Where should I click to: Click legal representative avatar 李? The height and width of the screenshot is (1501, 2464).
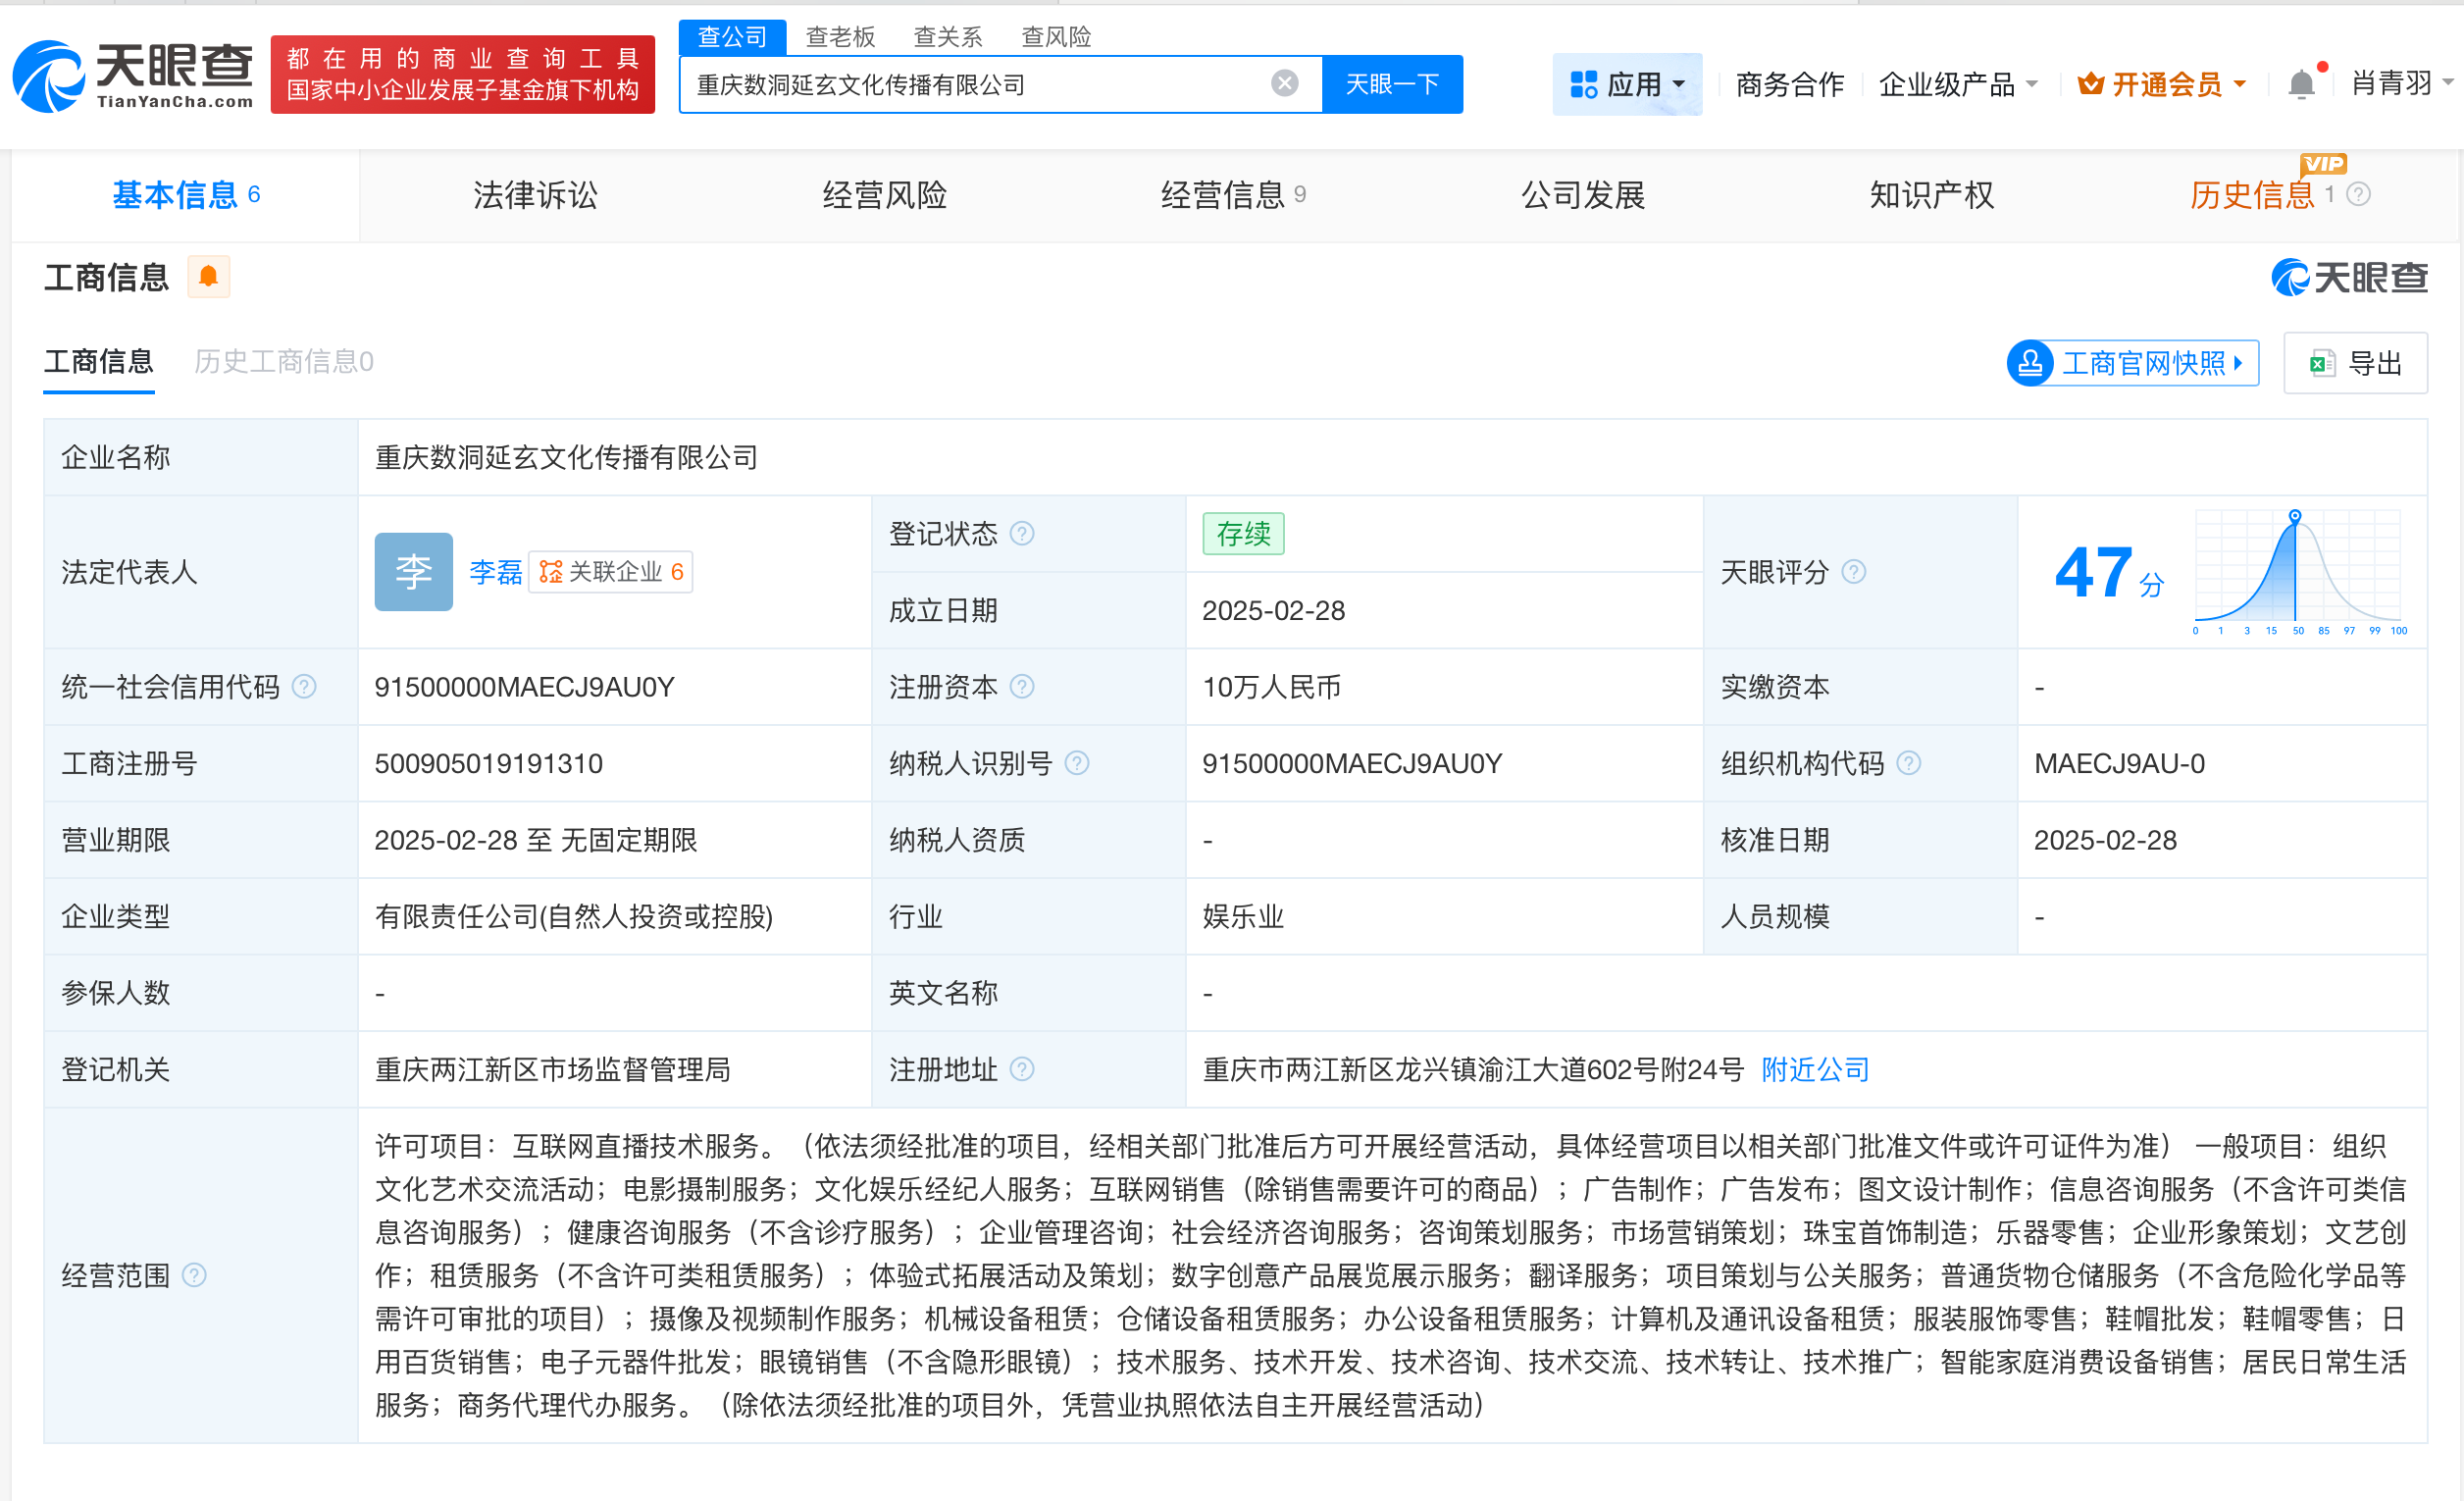(x=413, y=571)
